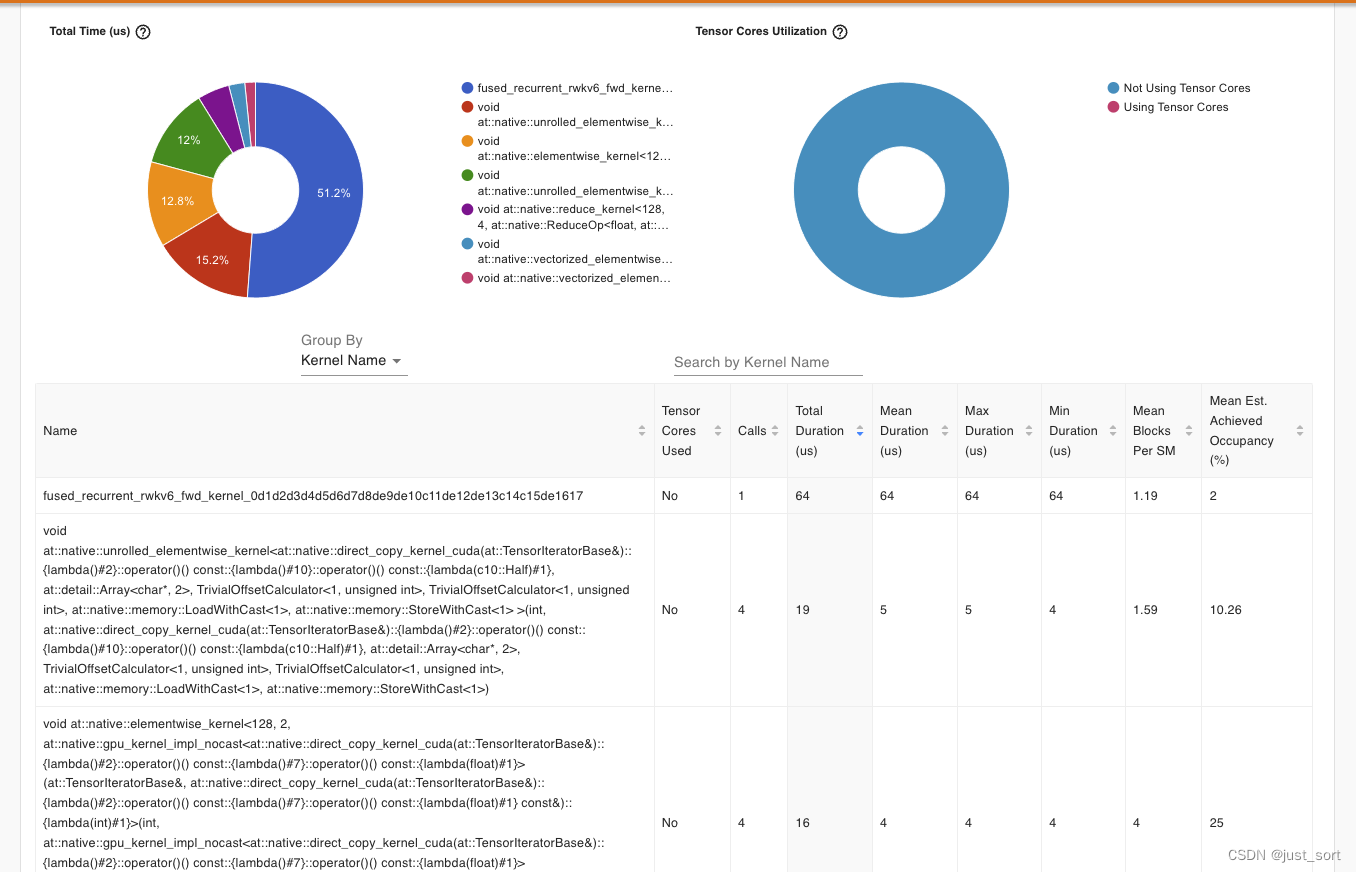This screenshot has width=1356, height=872.
Task: Click occupancy value 10.26
Action: point(1225,610)
